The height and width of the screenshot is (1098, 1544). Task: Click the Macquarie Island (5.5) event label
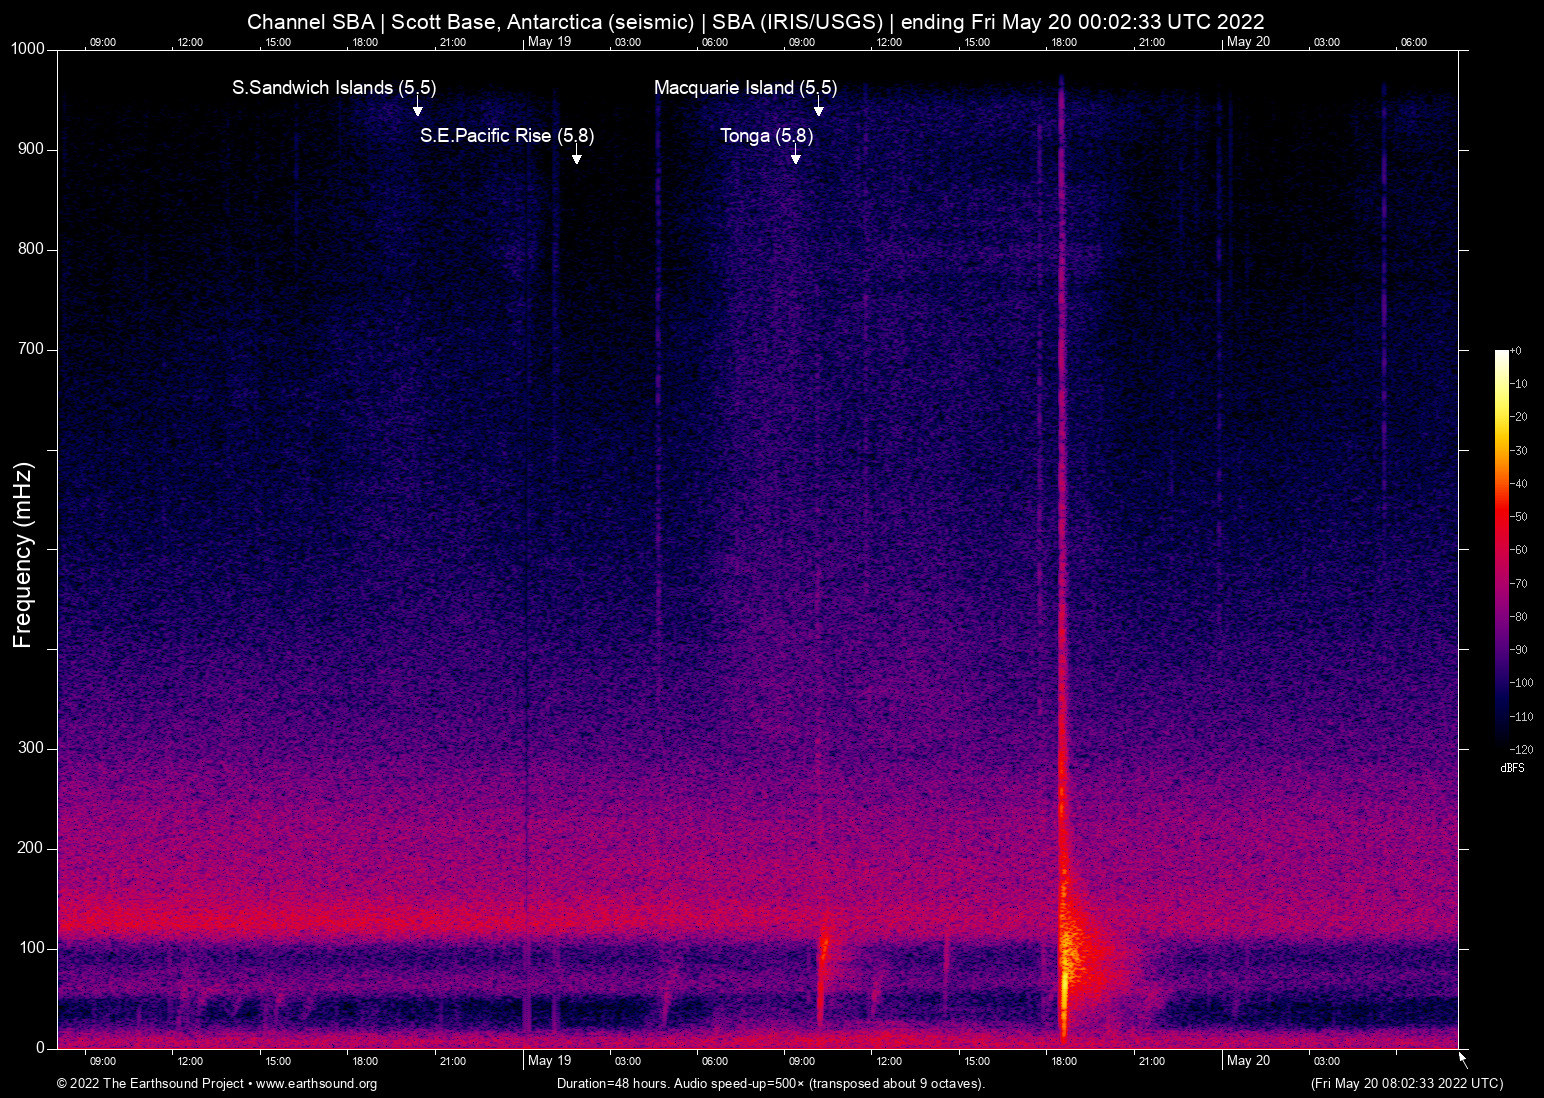click(745, 88)
